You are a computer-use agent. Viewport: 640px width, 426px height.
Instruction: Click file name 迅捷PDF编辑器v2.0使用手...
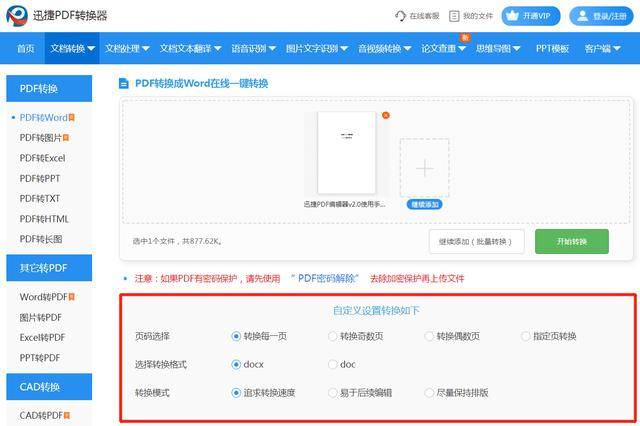point(344,204)
